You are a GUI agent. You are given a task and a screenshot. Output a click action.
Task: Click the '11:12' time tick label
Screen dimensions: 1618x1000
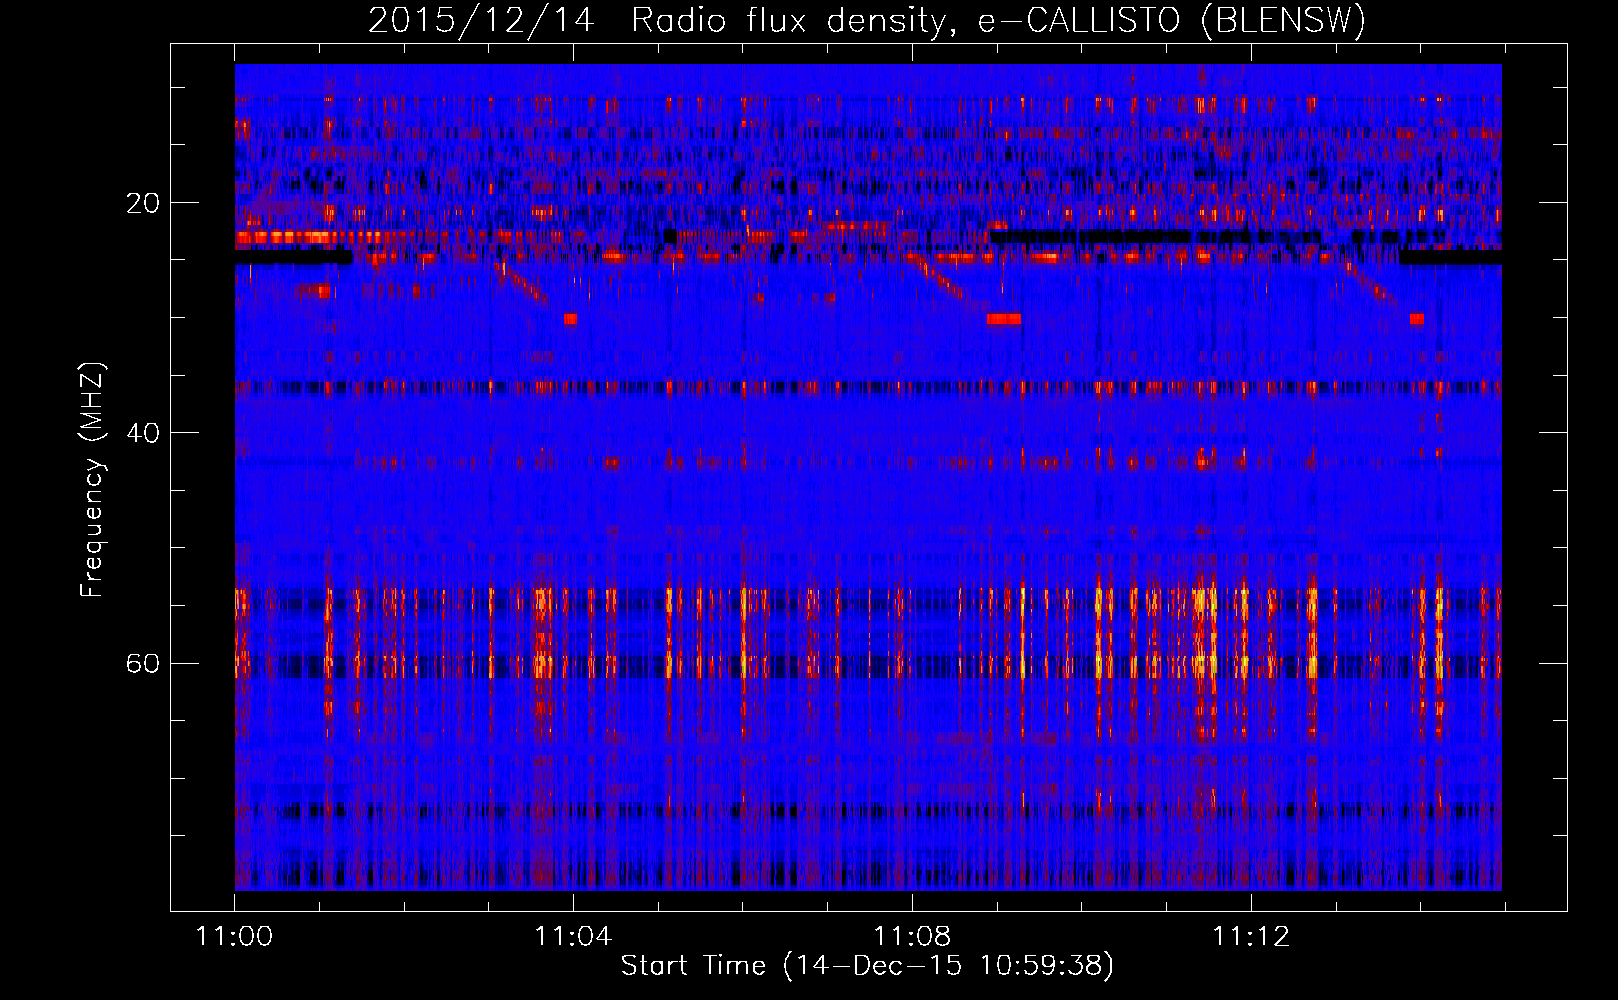pos(1251,937)
